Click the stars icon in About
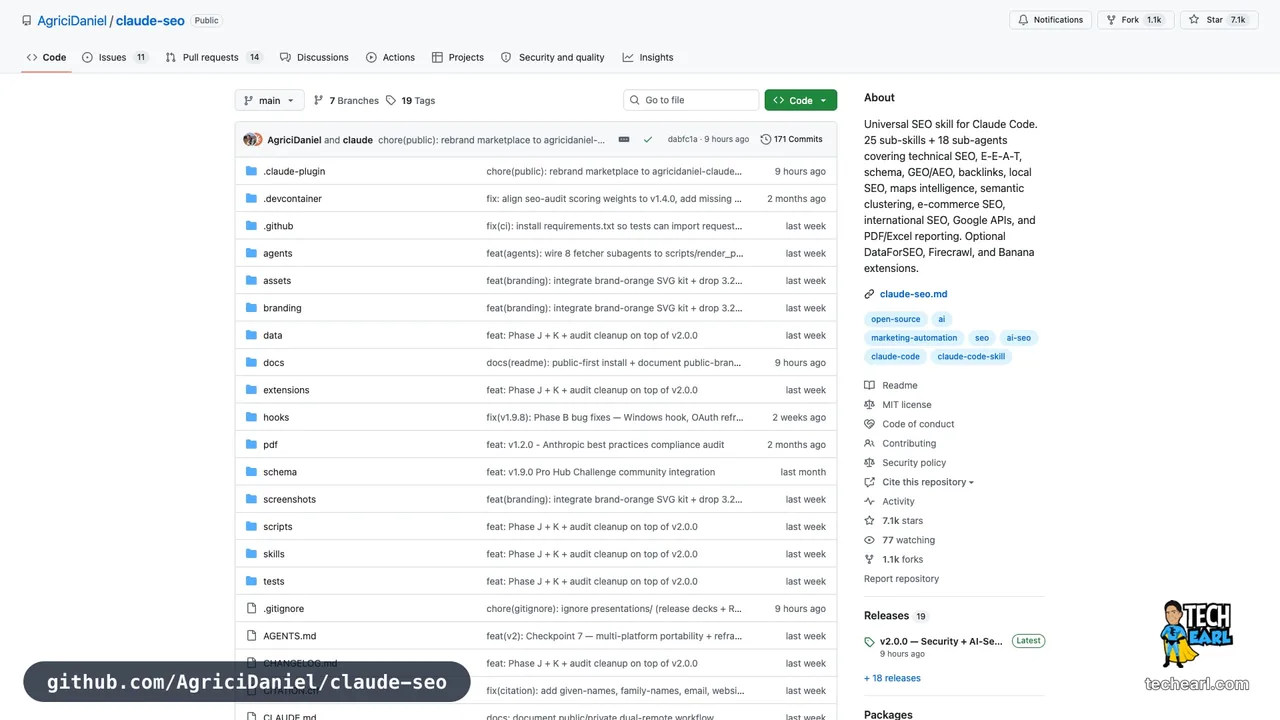Image resolution: width=1280 pixels, height=720 pixels. tap(869, 521)
